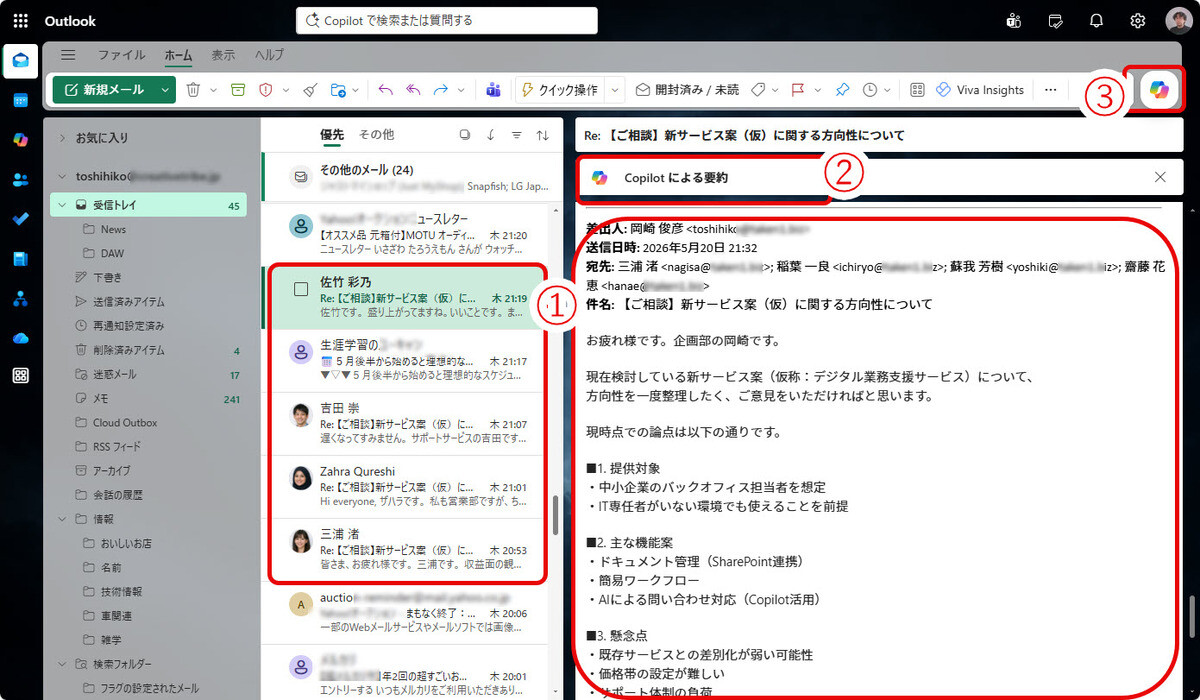This screenshot has width=1200, height=700.
Task: Click Teams share icon in ribbon
Action: point(493,90)
